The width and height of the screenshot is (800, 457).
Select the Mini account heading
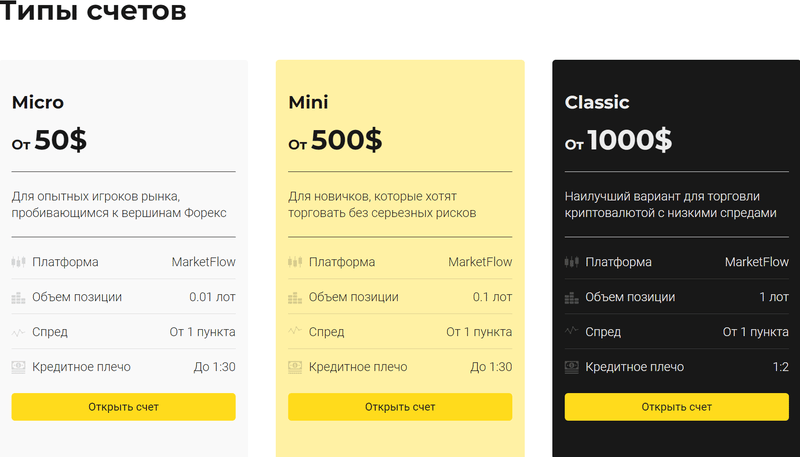308,103
